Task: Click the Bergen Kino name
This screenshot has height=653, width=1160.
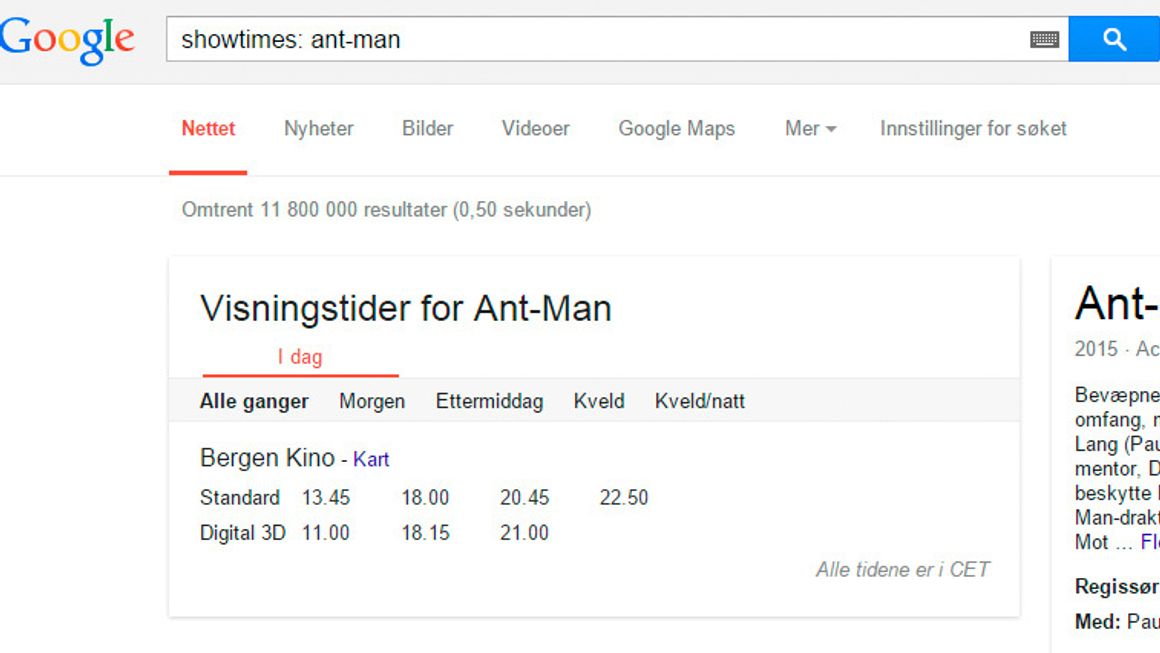Action: click(x=266, y=458)
